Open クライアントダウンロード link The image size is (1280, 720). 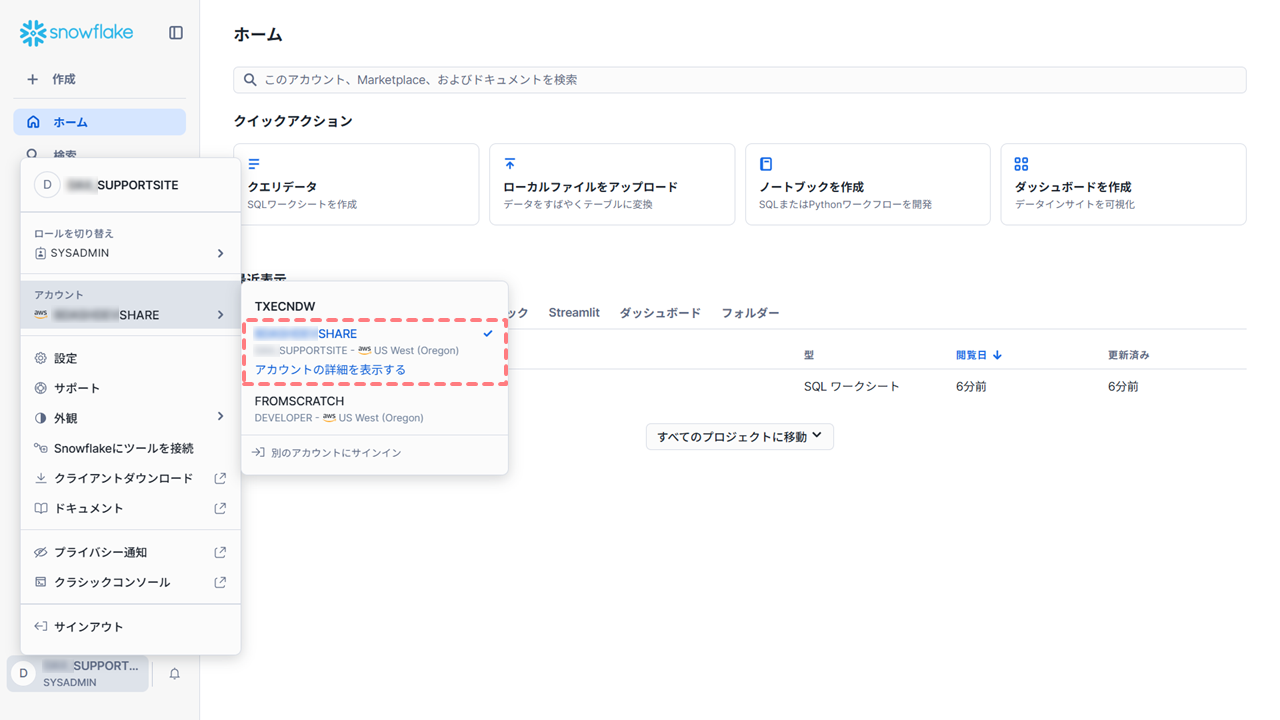(130, 478)
